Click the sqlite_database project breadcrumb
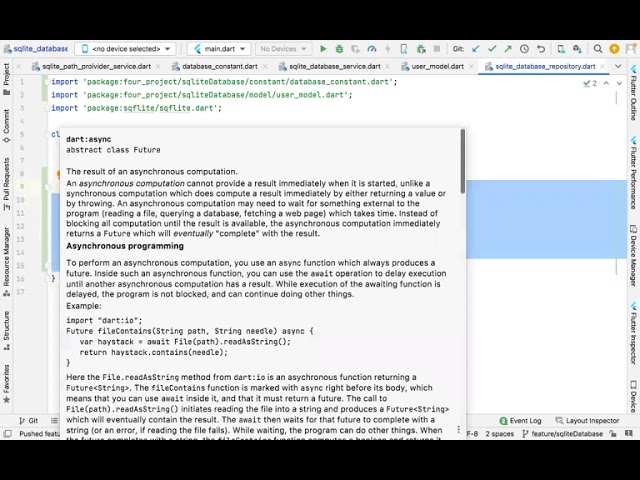Viewport: 640px width, 480px height. tap(36, 49)
